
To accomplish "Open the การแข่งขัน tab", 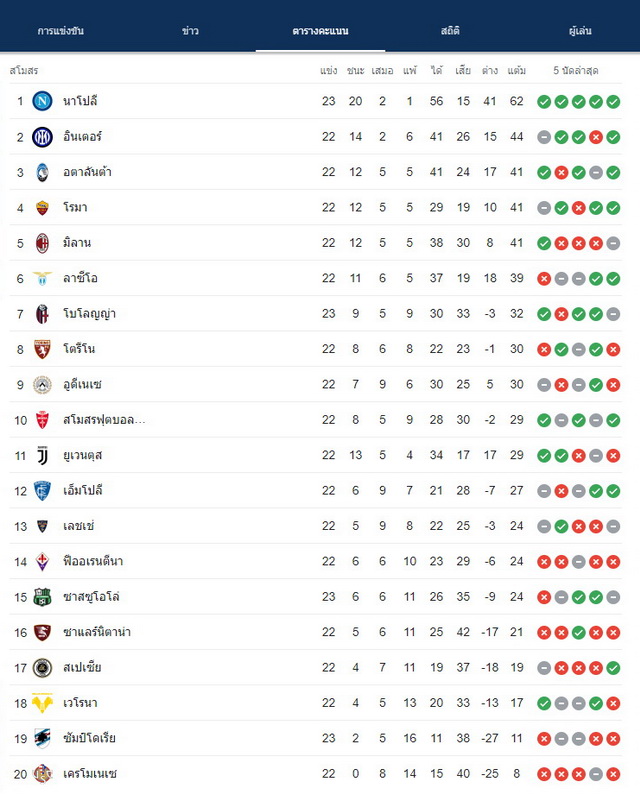I will (x=61, y=31).
